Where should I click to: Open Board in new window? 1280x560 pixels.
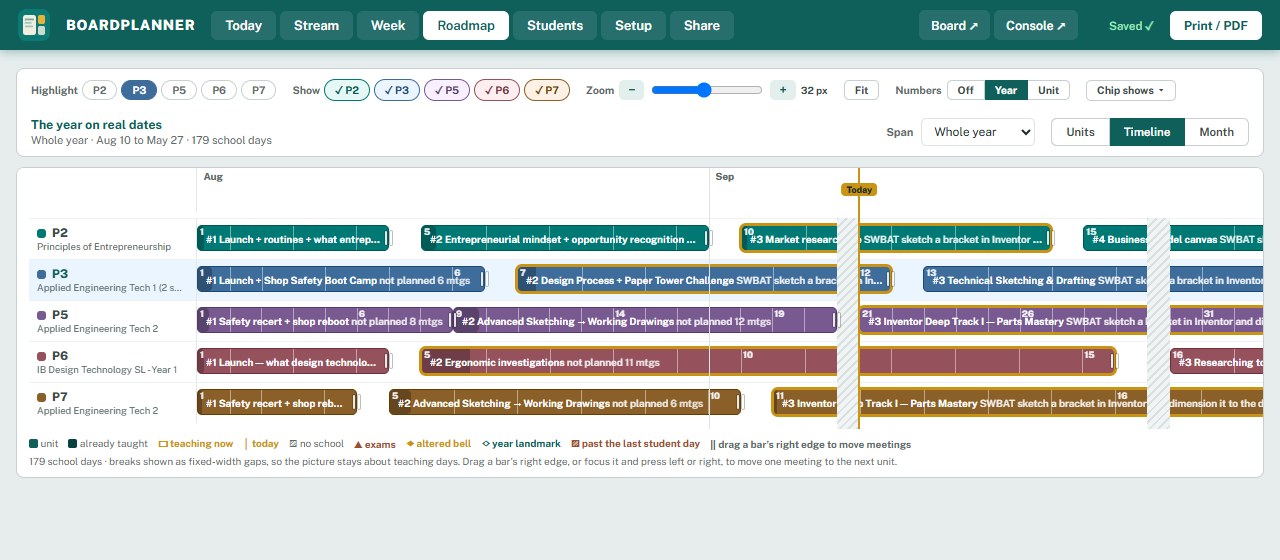tap(955, 25)
